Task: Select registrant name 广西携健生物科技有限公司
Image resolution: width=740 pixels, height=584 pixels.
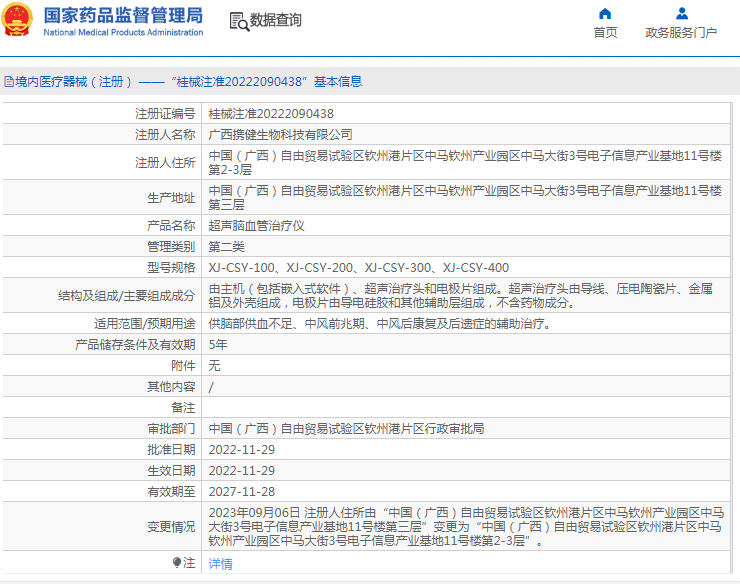Action: 280,135
